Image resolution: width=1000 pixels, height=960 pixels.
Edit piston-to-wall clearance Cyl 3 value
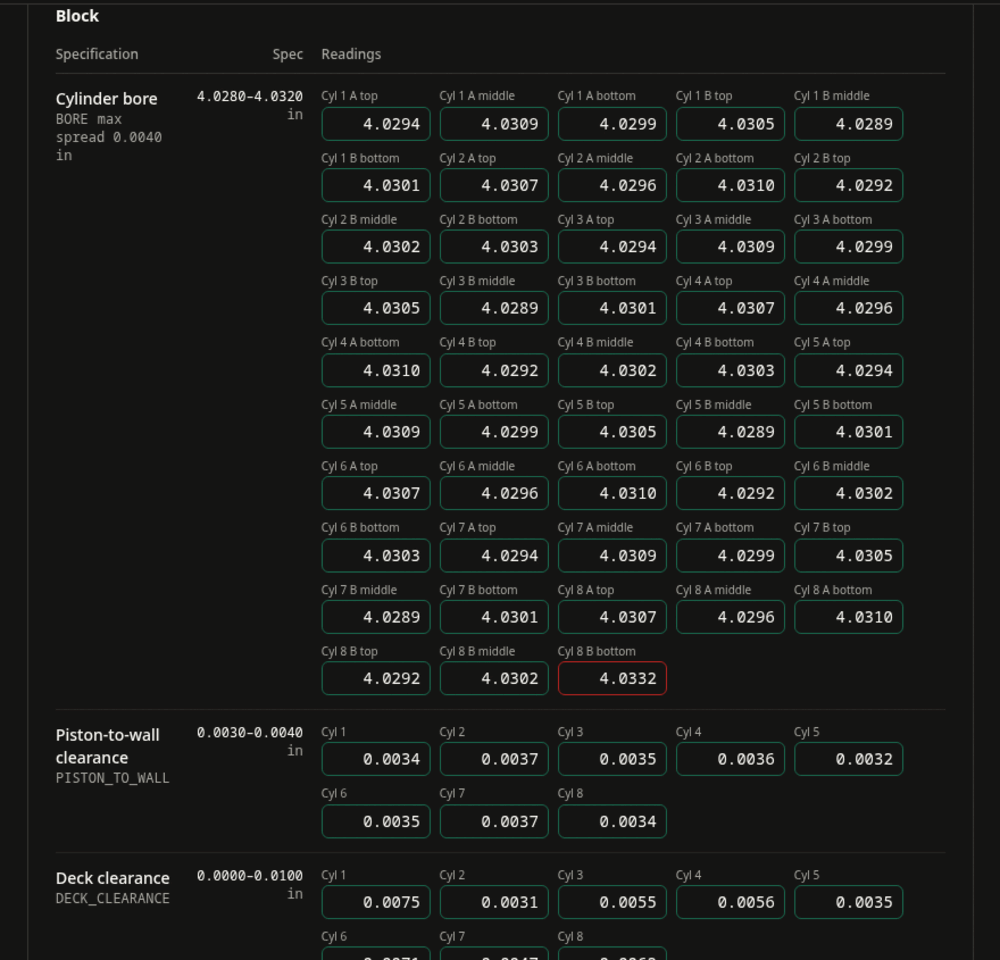click(612, 759)
